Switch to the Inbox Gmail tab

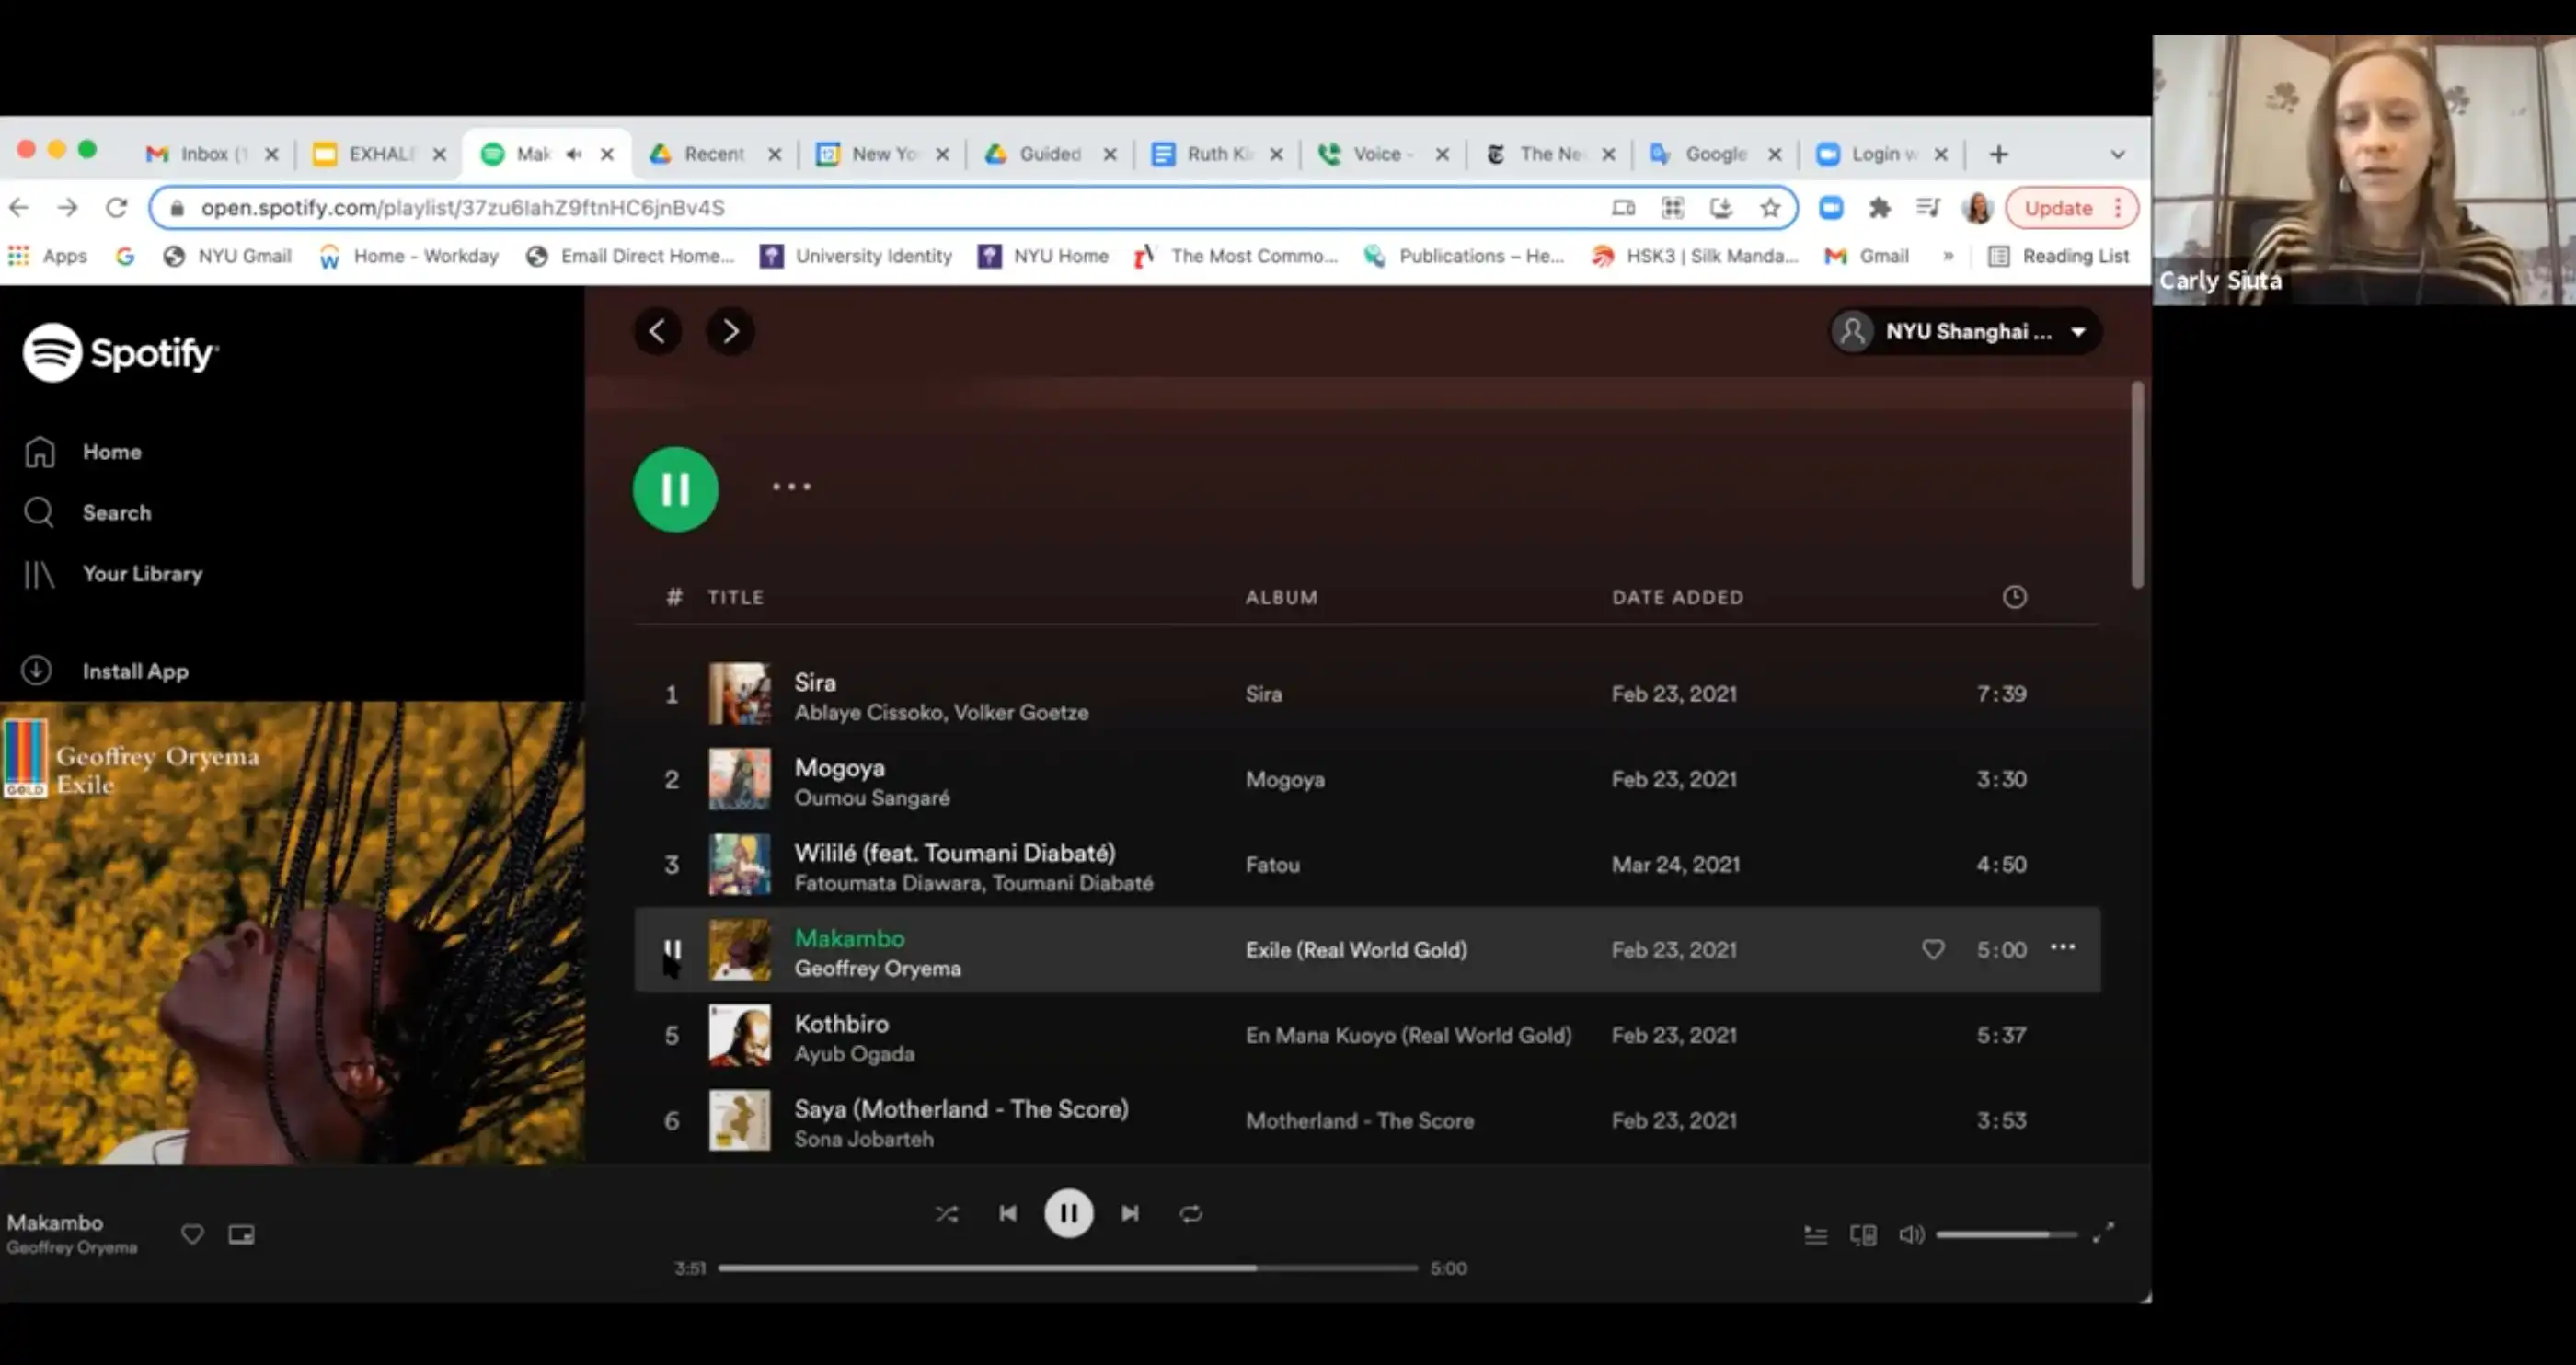coord(203,154)
